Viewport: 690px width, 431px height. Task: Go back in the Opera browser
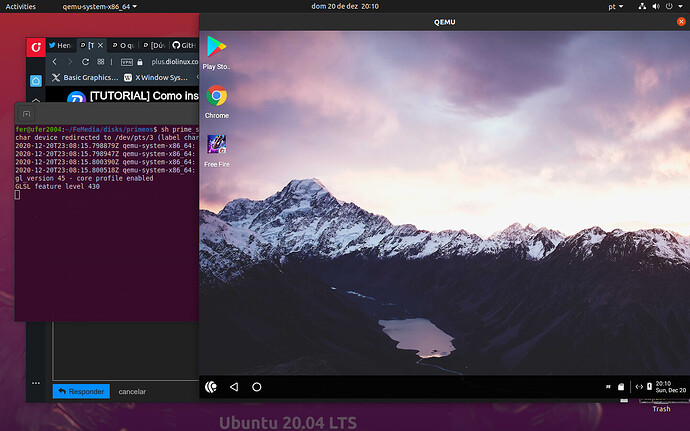55,62
